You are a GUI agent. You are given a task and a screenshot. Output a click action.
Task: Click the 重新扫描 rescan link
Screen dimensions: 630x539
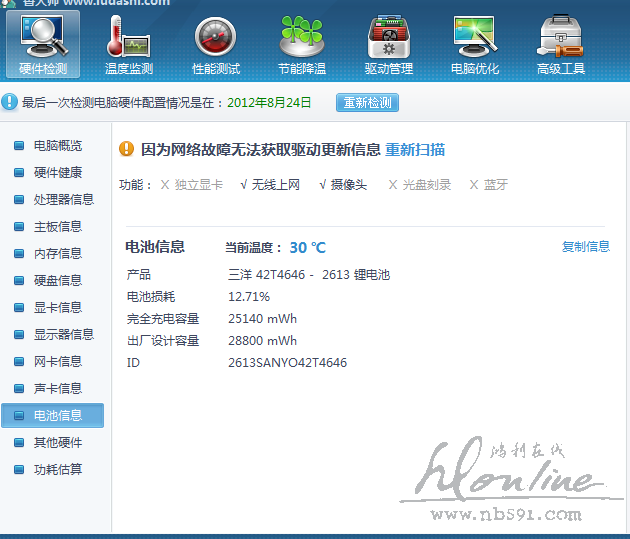415,149
